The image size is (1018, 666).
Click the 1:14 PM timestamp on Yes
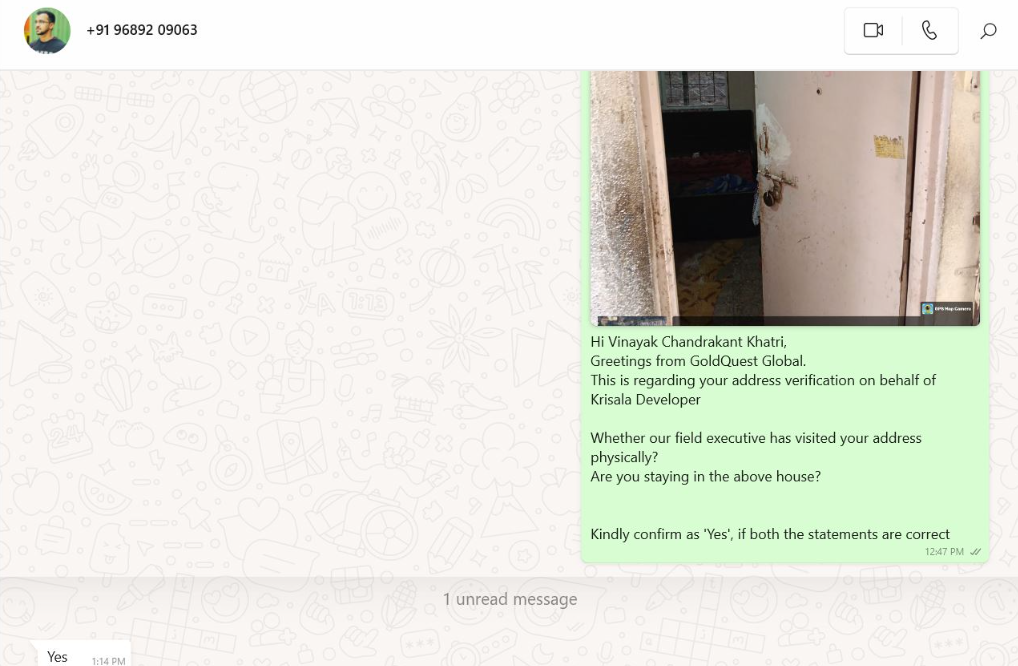click(108, 661)
